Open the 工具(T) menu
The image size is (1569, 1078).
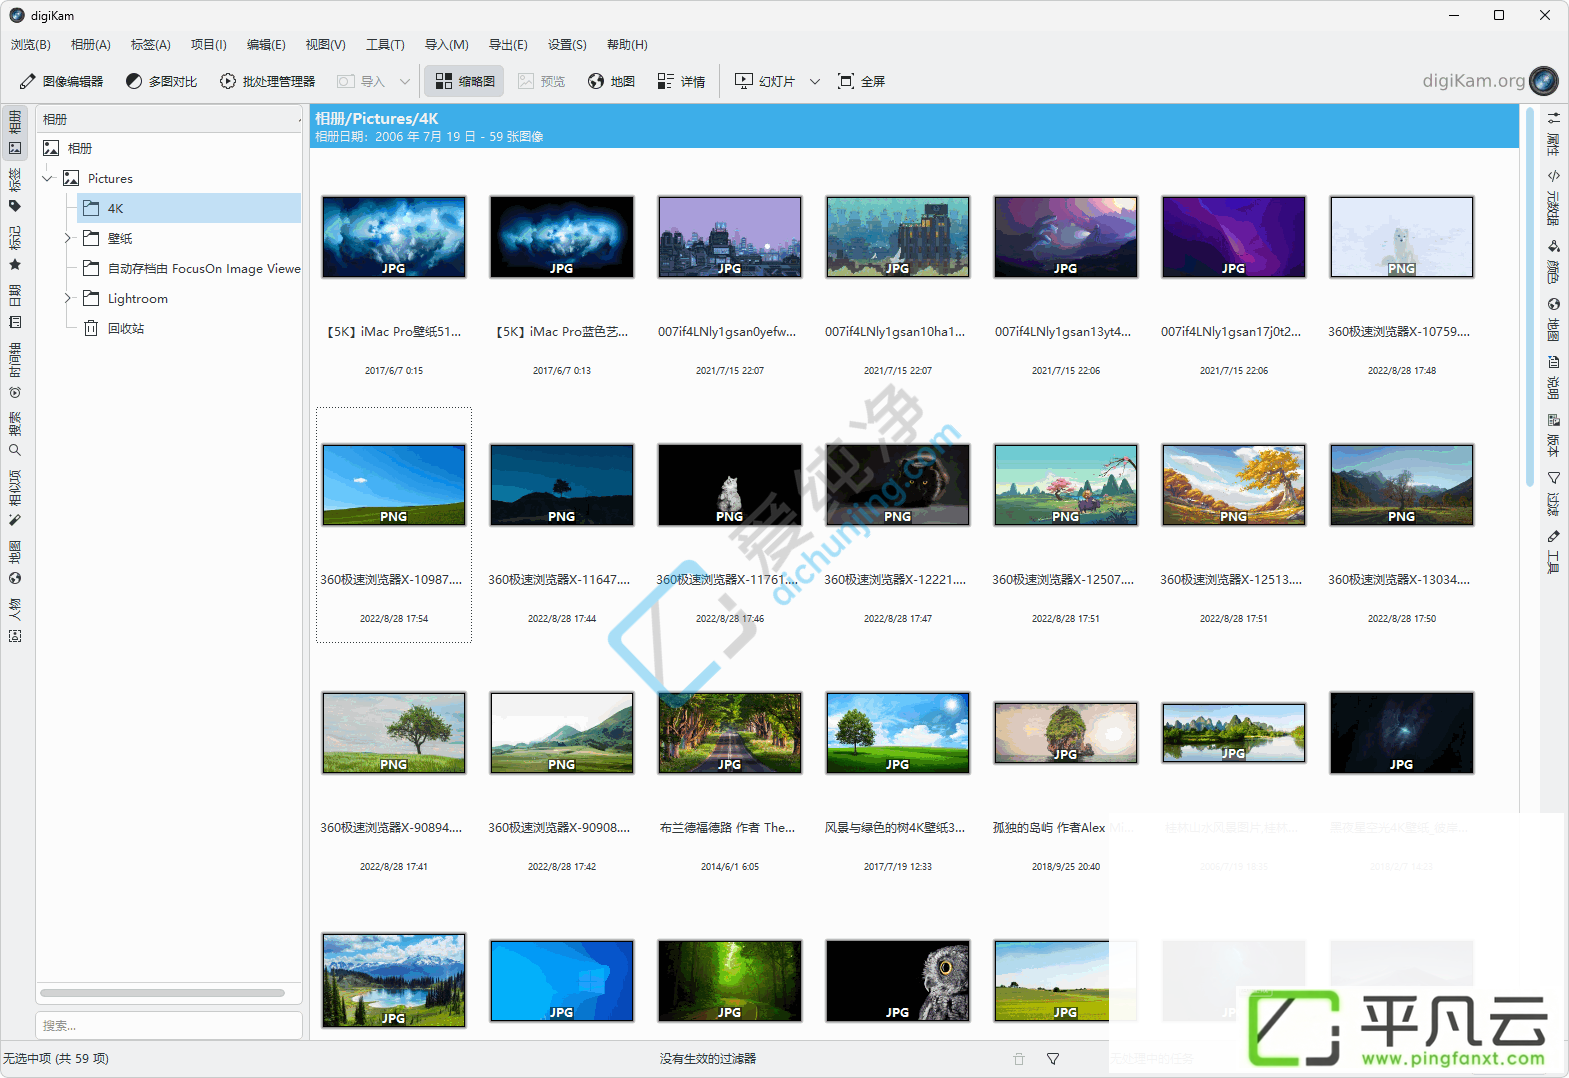coord(385,45)
